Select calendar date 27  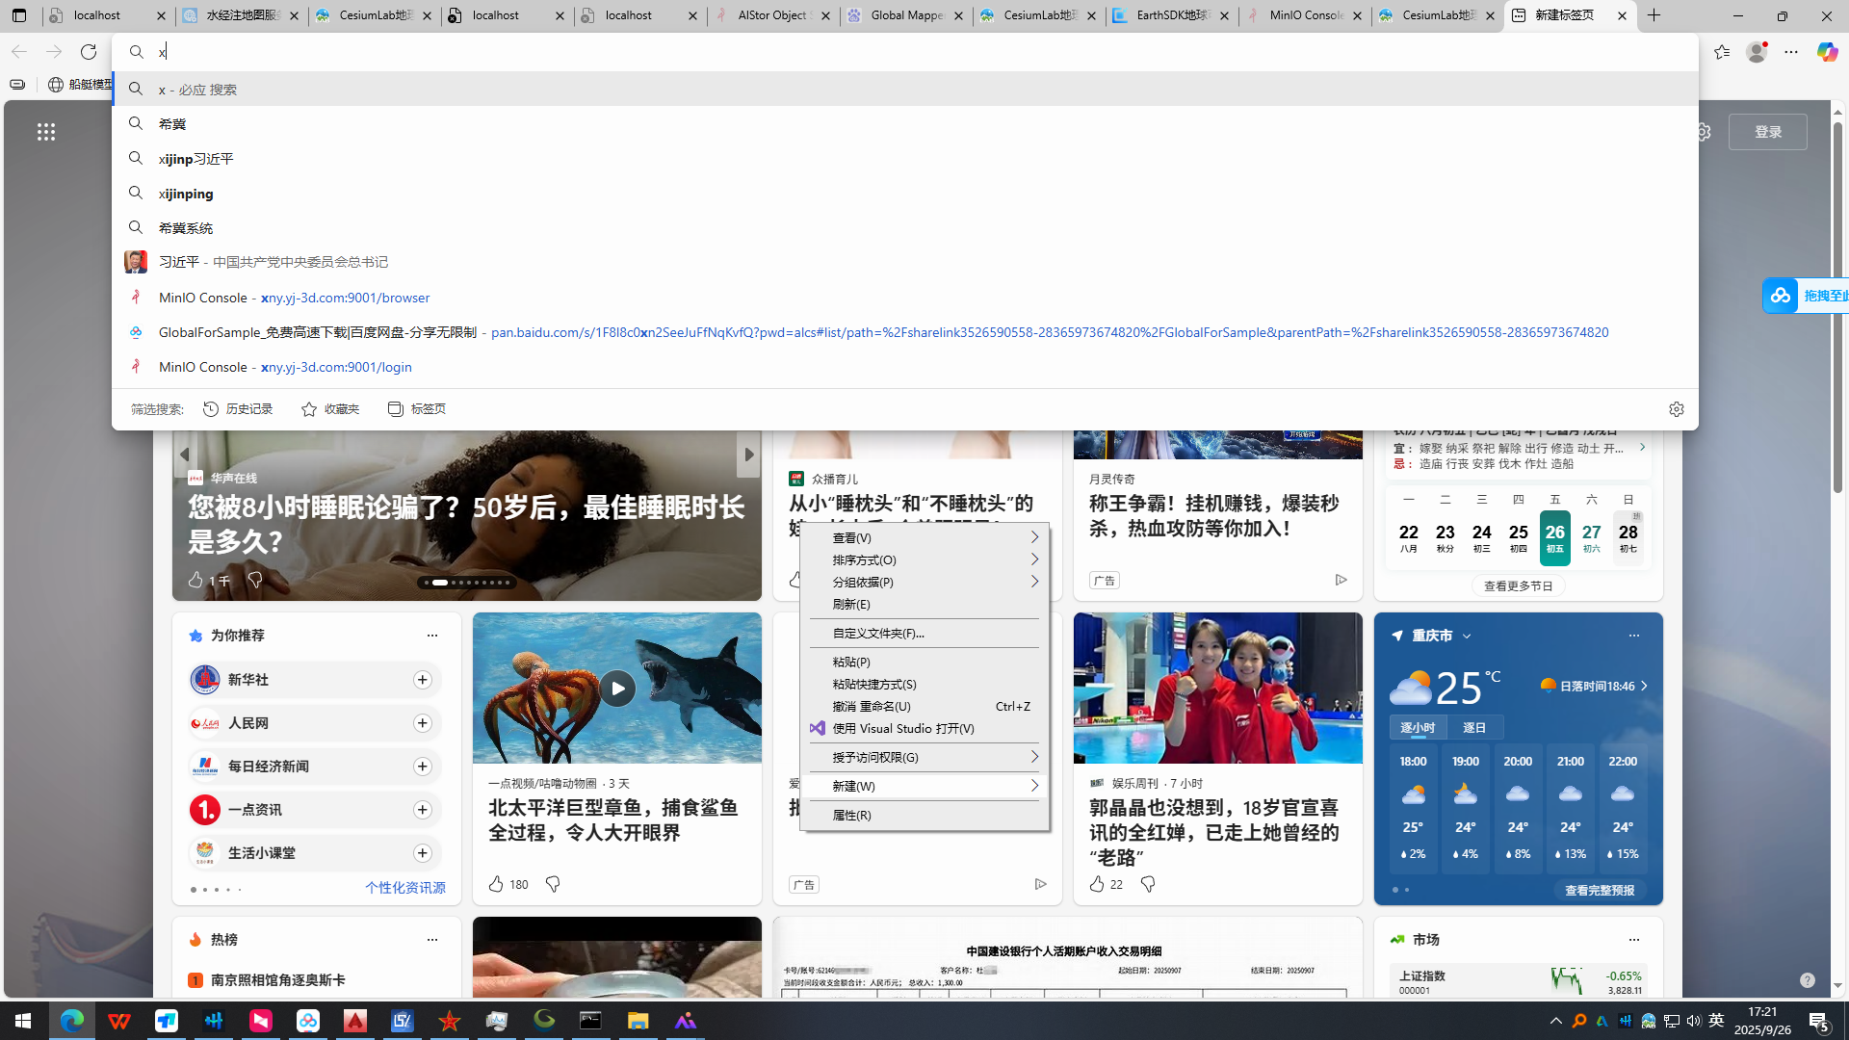[x=1591, y=537]
